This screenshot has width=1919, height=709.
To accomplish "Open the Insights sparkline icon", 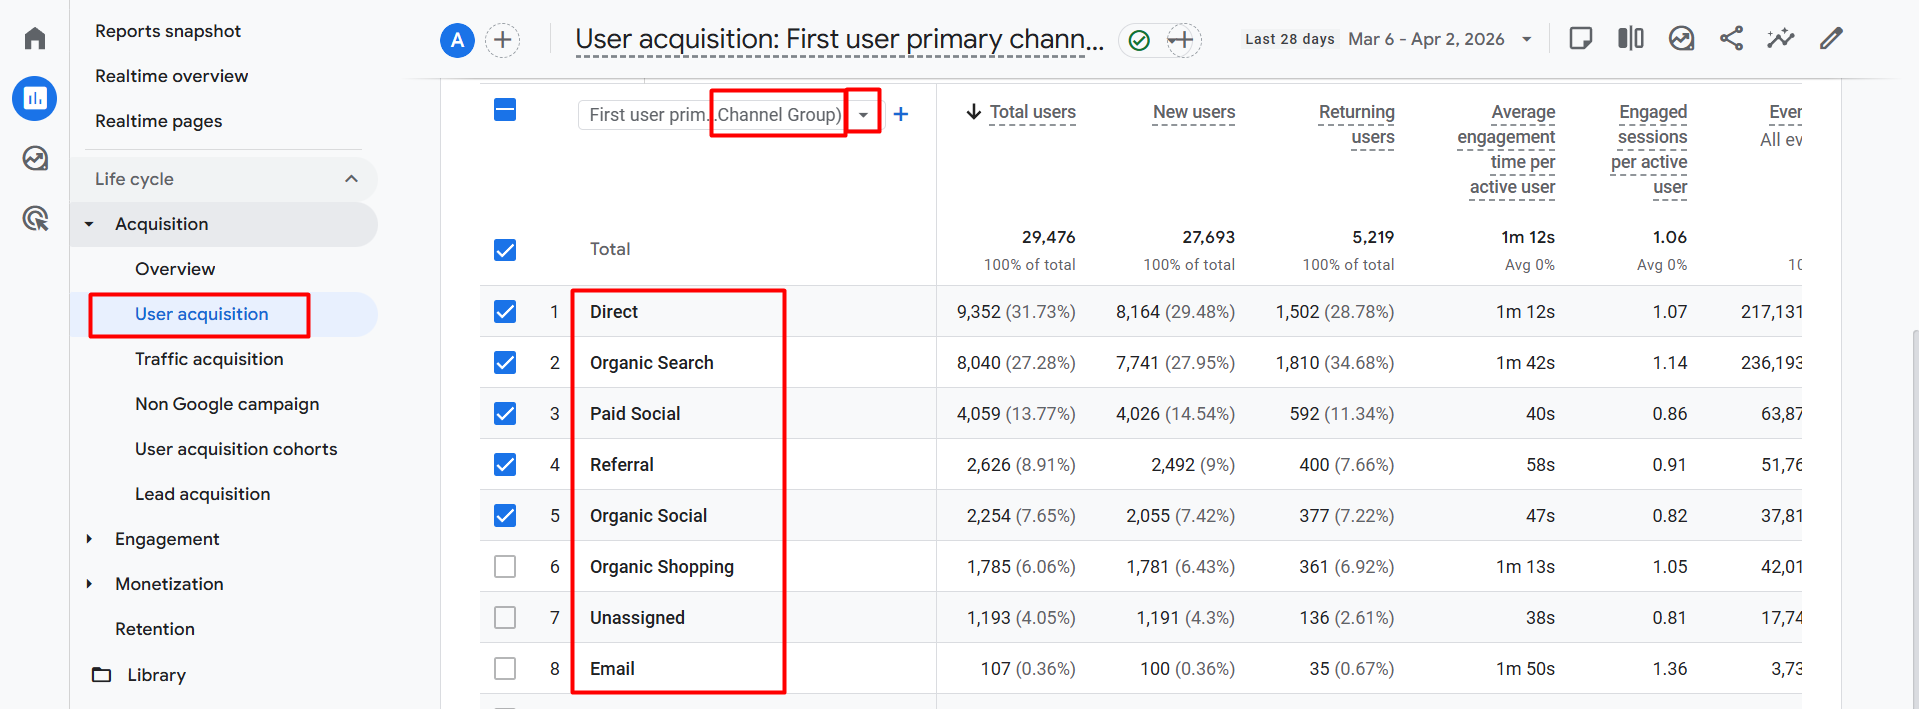I will (1780, 38).
